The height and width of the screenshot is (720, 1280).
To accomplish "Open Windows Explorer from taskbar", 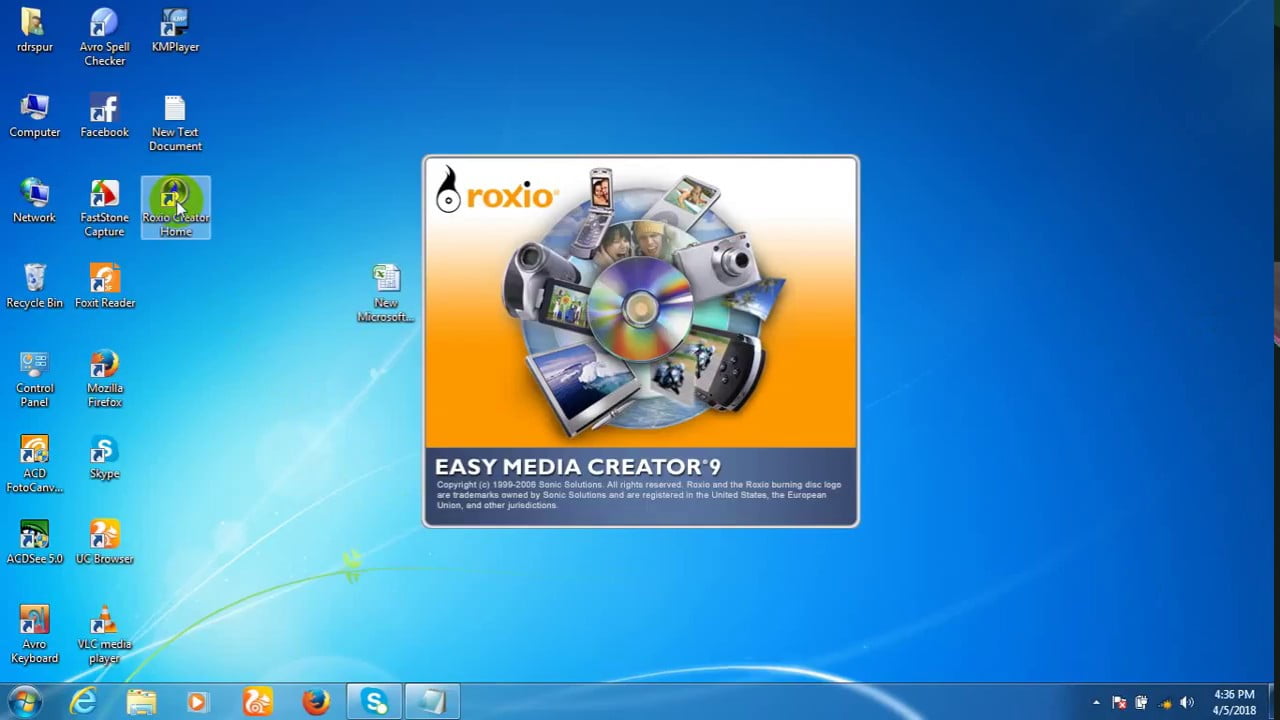I will 141,702.
